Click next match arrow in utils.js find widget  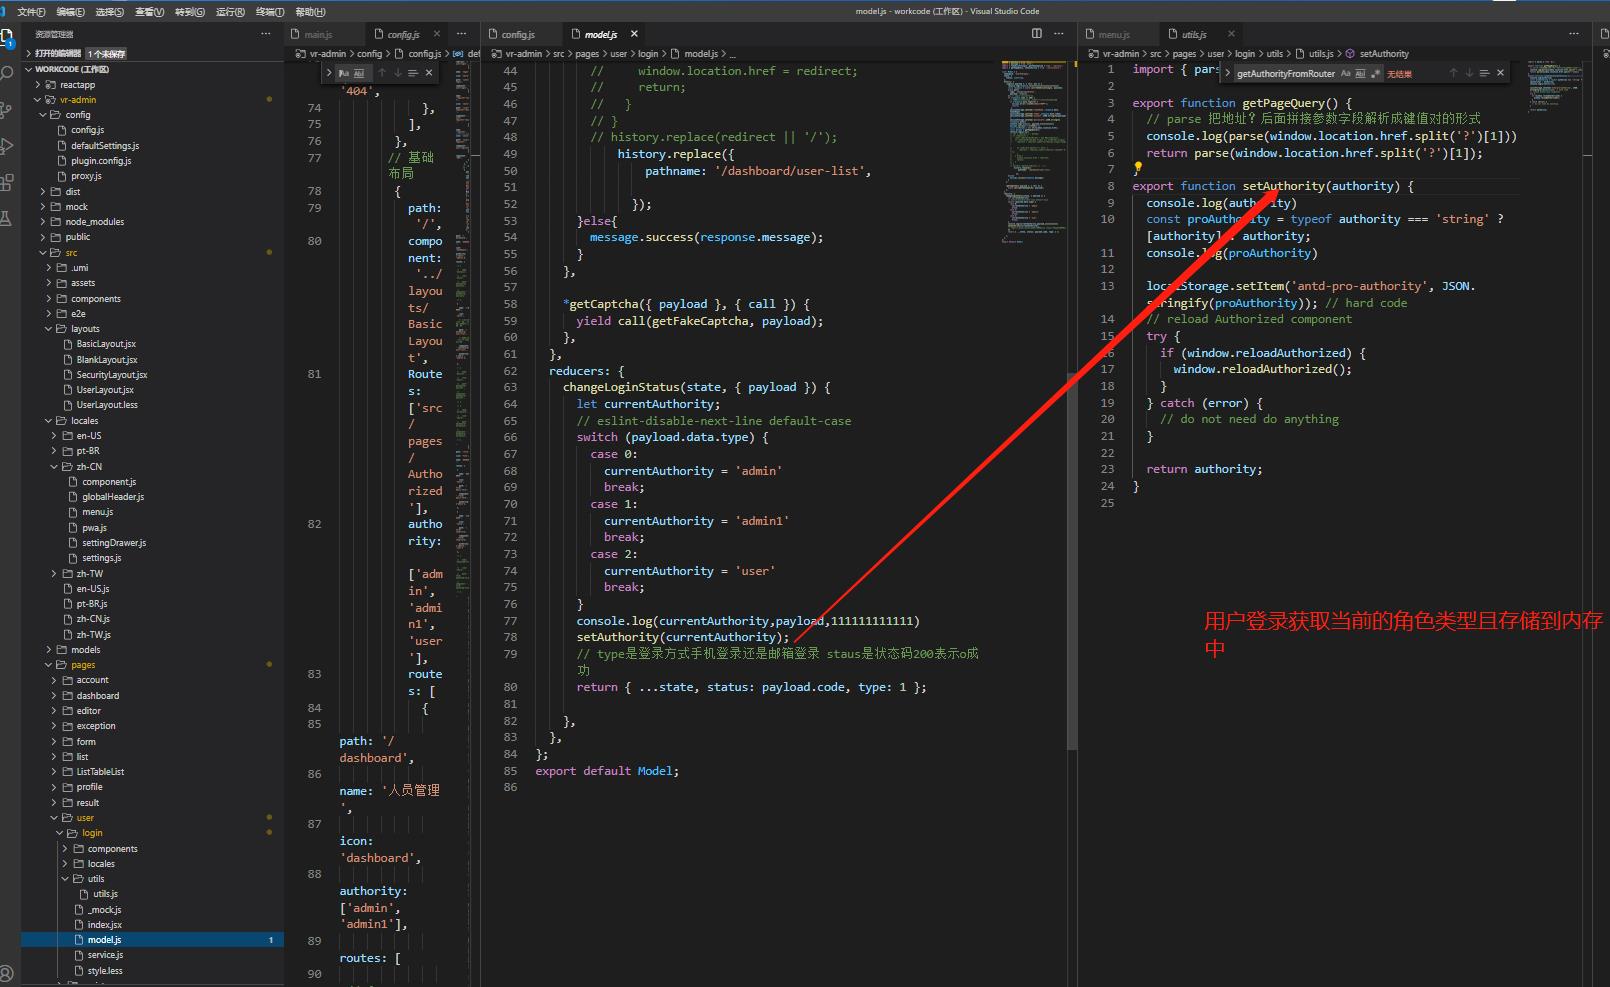tap(1469, 73)
